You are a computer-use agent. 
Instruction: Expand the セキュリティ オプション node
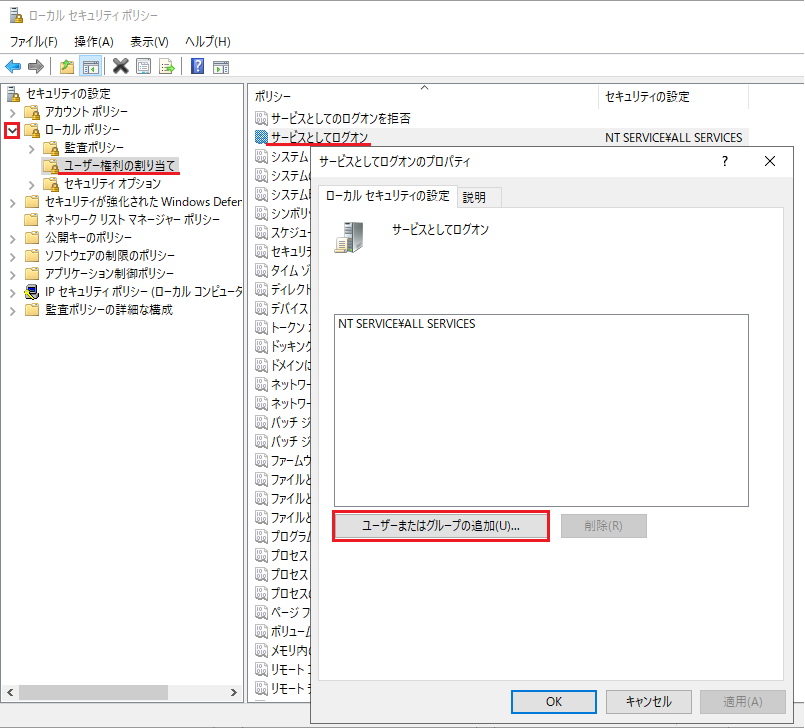click(32, 185)
